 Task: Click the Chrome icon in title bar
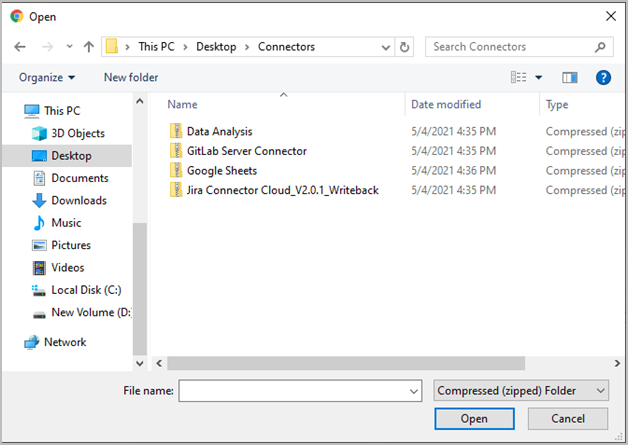(16, 16)
